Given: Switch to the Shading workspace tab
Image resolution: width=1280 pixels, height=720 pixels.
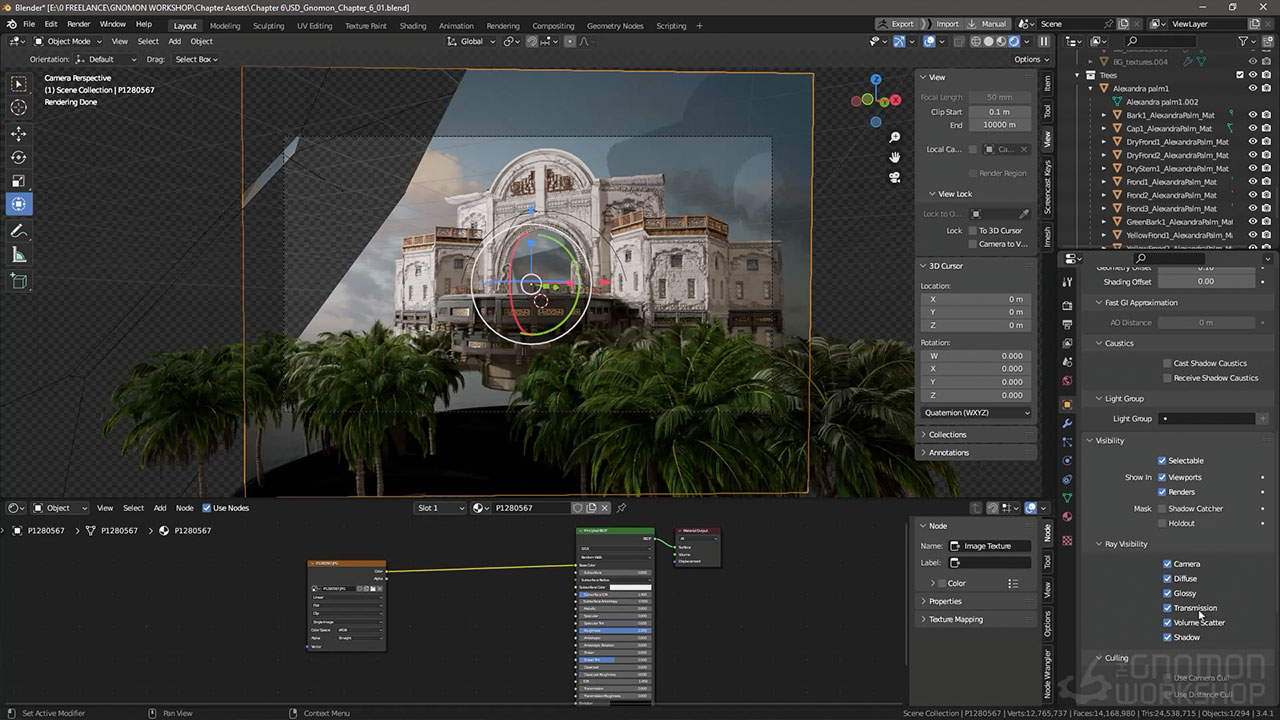Looking at the screenshot, I should point(412,25).
